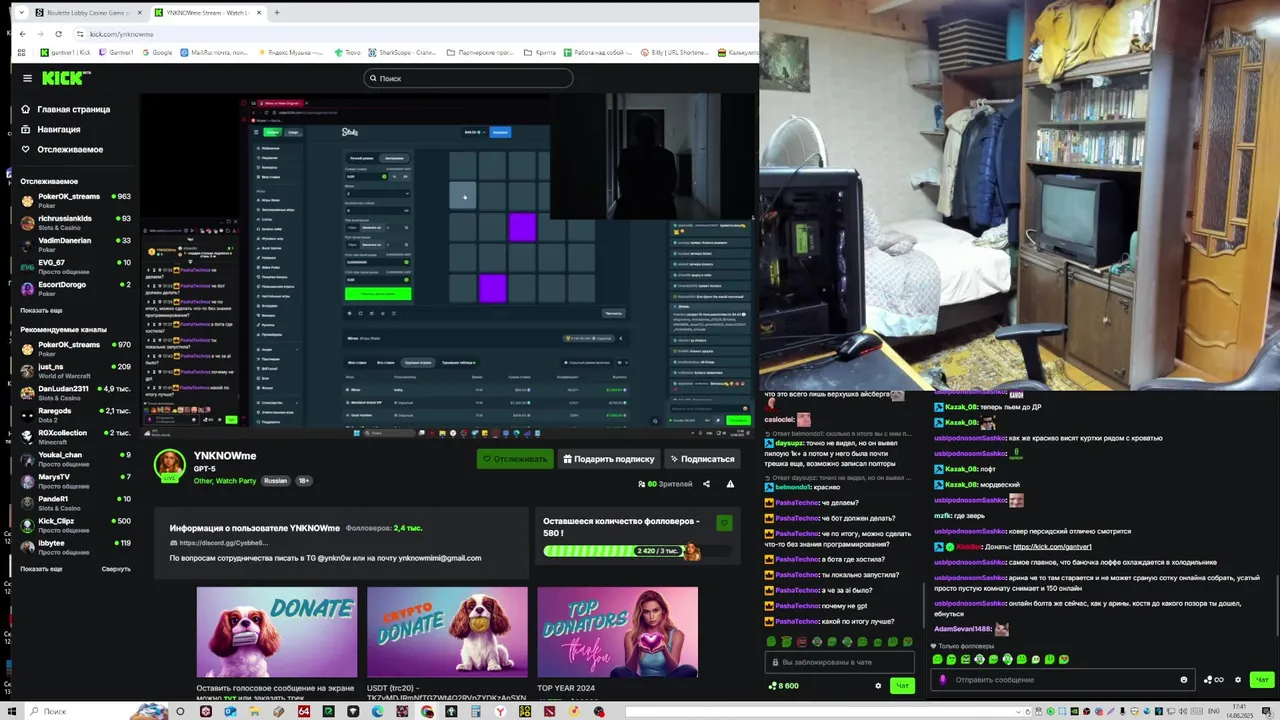Switch to YNKNOWme Stream browser tab

[208, 13]
